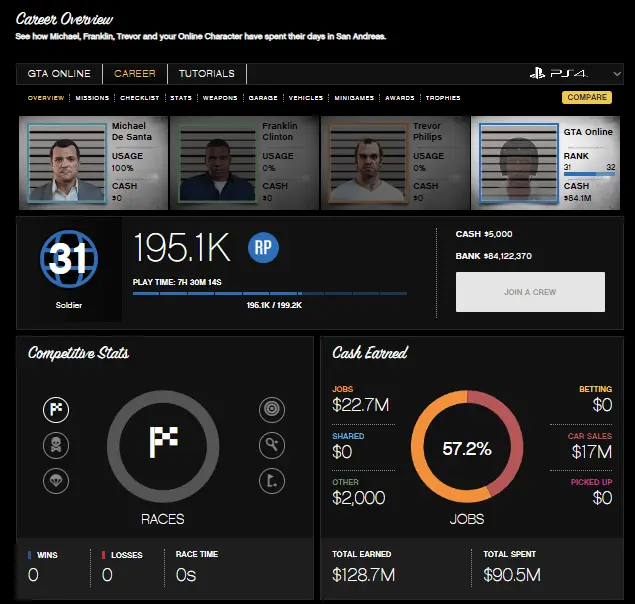Open the Trophies submenu
The height and width of the screenshot is (604, 635).
[443, 98]
